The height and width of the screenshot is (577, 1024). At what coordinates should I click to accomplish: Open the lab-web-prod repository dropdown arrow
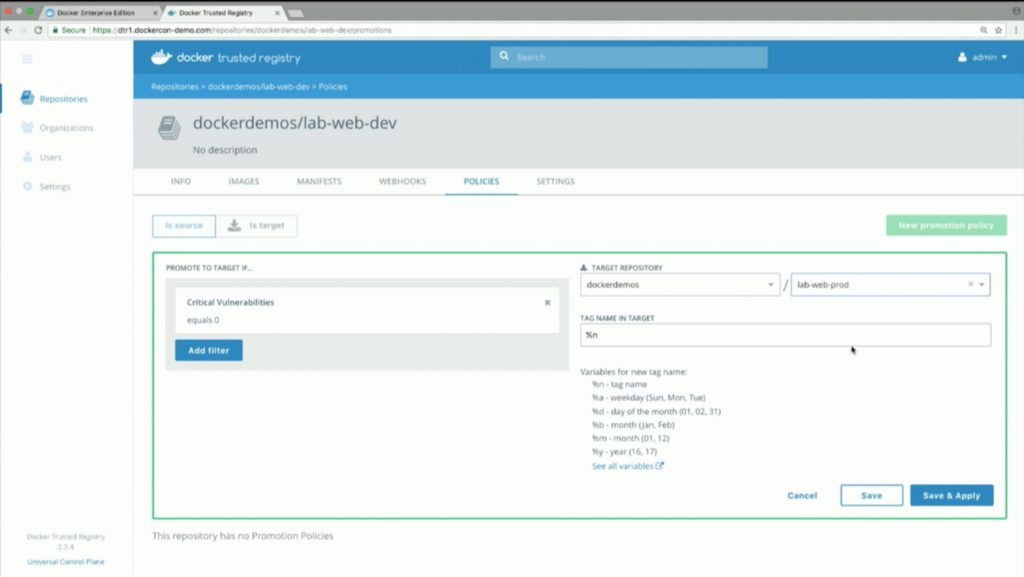point(982,285)
